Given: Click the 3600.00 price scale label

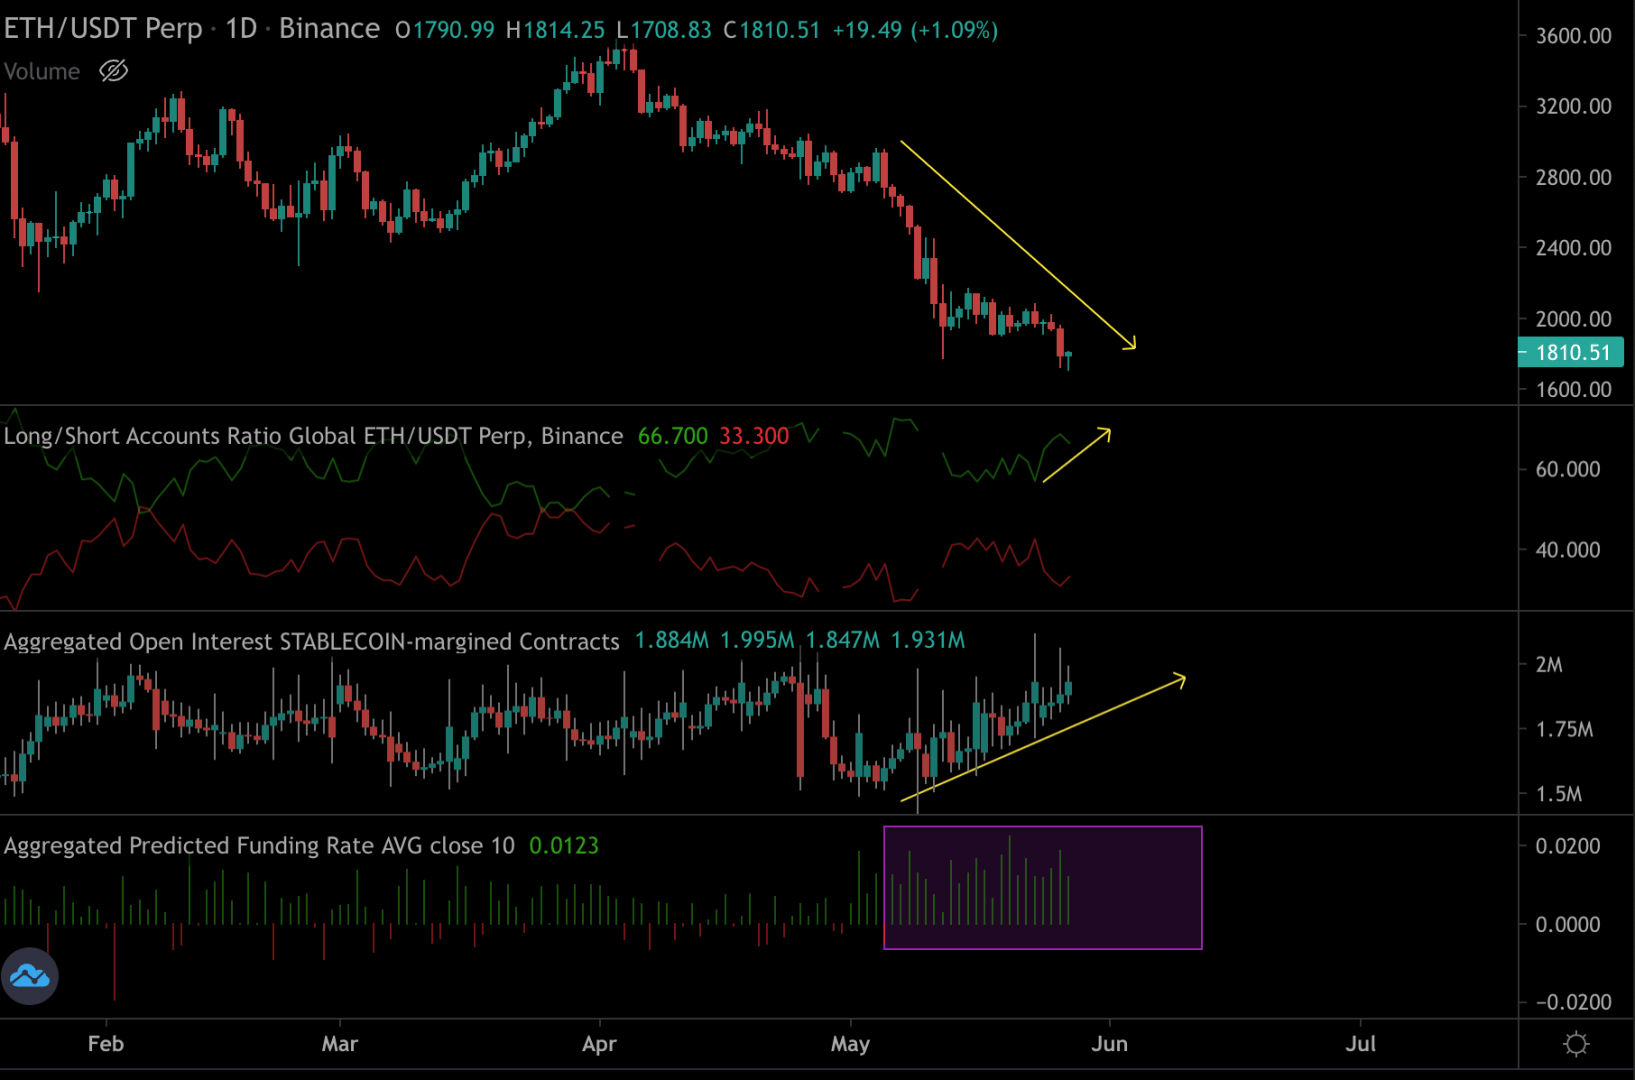Looking at the screenshot, I should pos(1573,36).
